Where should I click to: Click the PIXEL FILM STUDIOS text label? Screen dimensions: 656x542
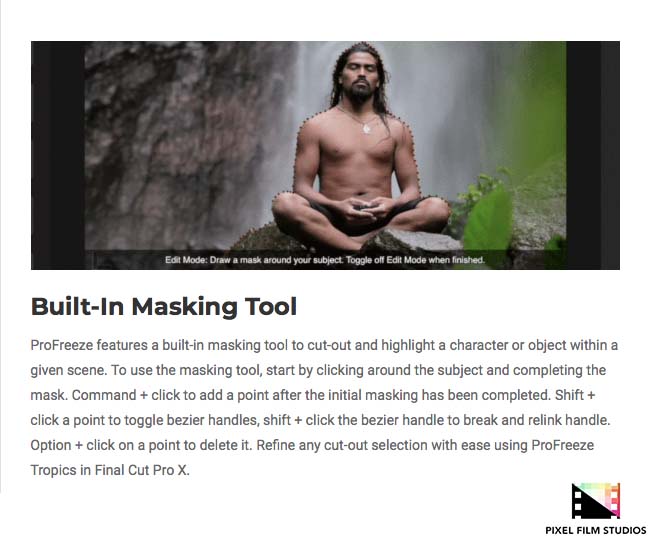click(x=596, y=530)
